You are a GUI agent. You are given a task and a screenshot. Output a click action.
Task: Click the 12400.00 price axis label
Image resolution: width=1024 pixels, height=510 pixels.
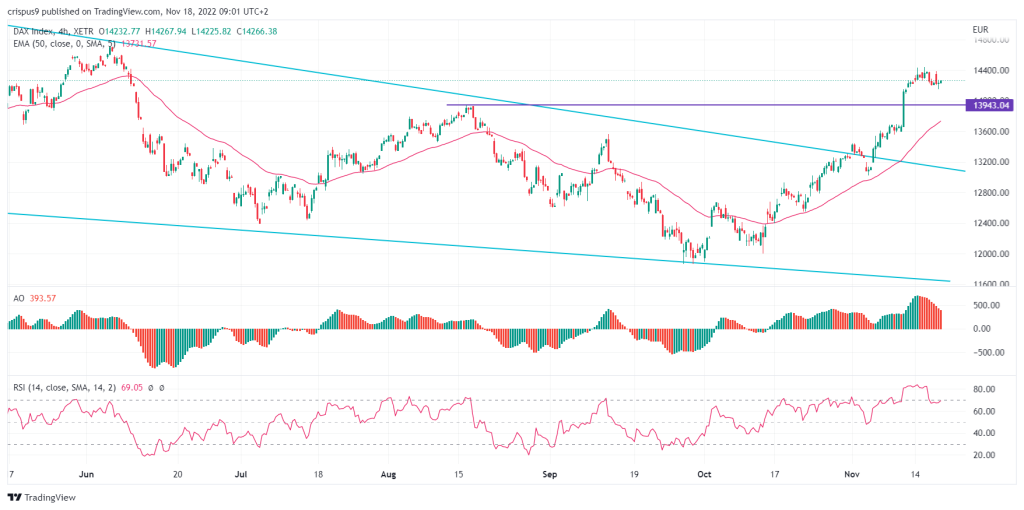991,223
